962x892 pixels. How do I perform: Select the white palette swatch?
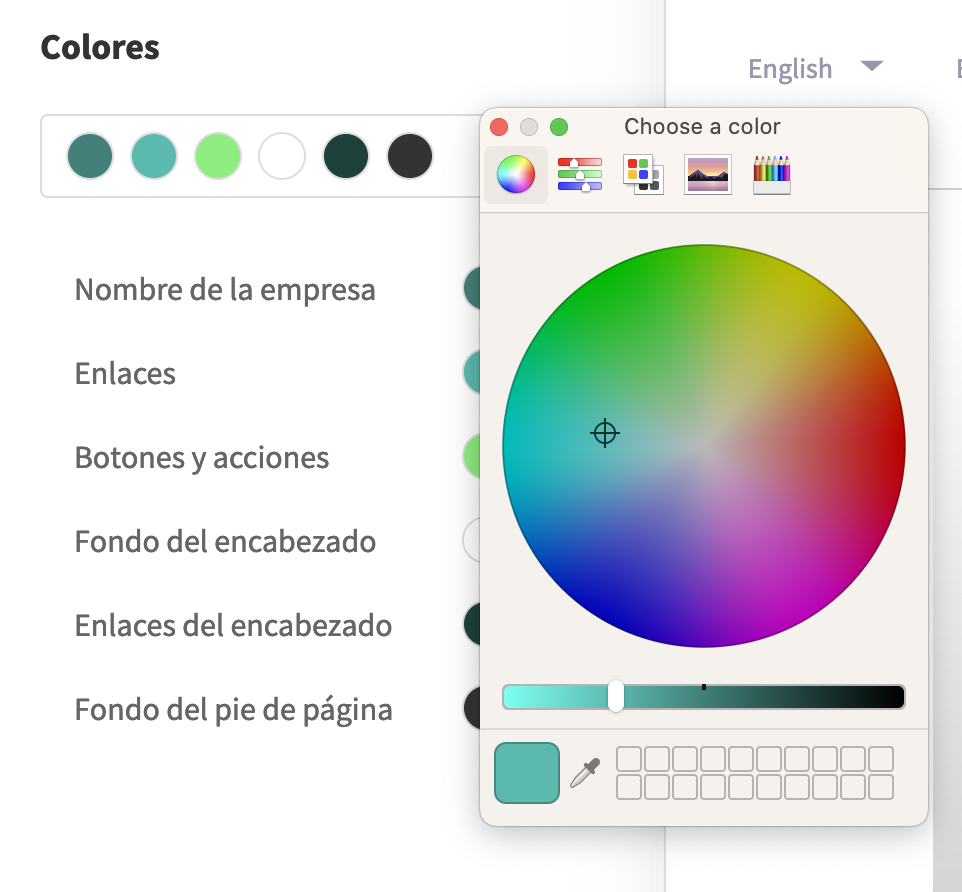pos(282,156)
